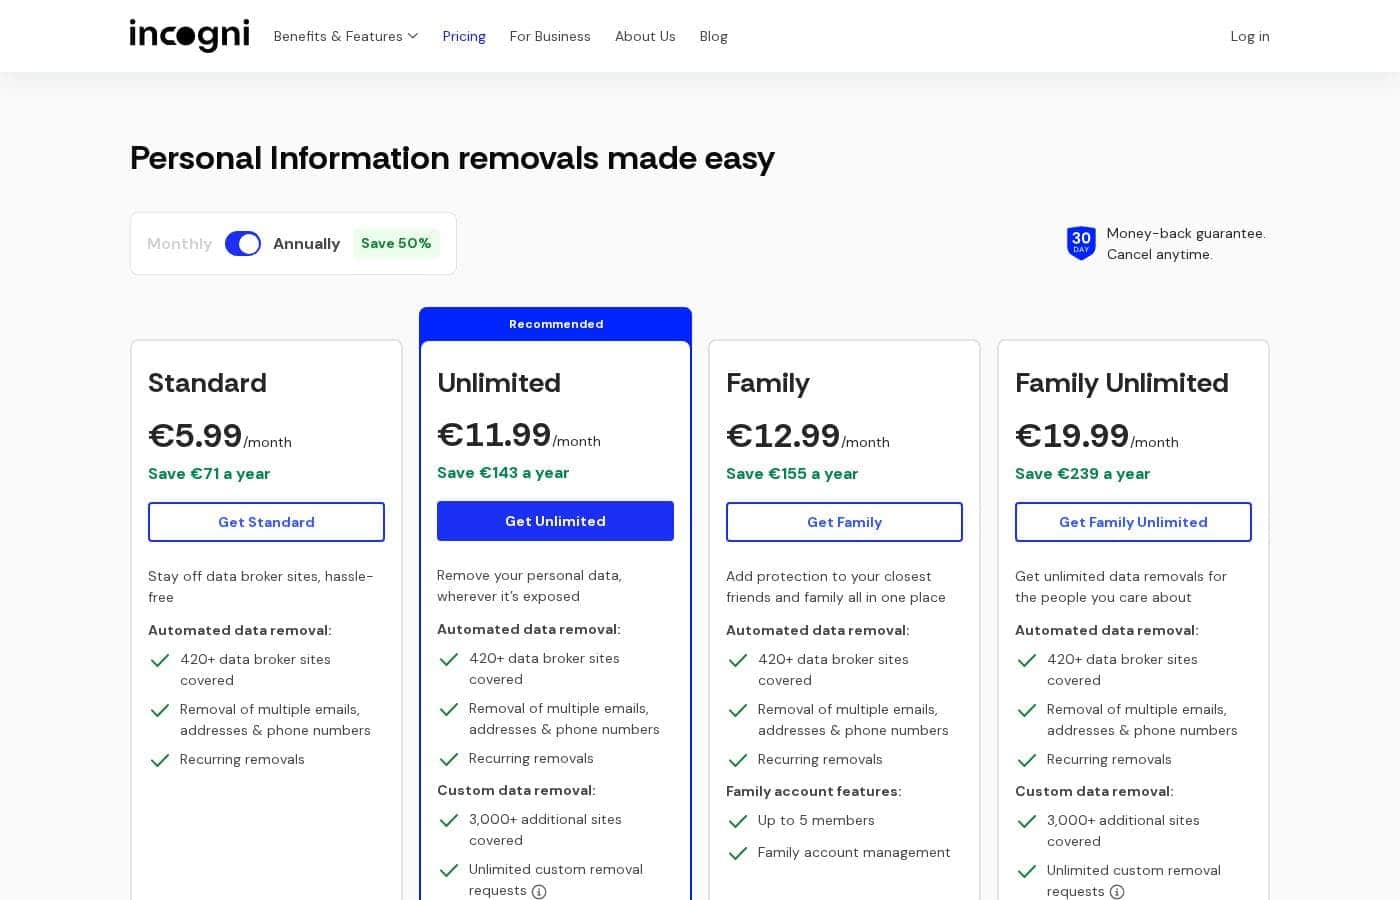The image size is (1400, 900).
Task: Click the Recommended banner on Unlimited plan
Action: (x=556, y=324)
